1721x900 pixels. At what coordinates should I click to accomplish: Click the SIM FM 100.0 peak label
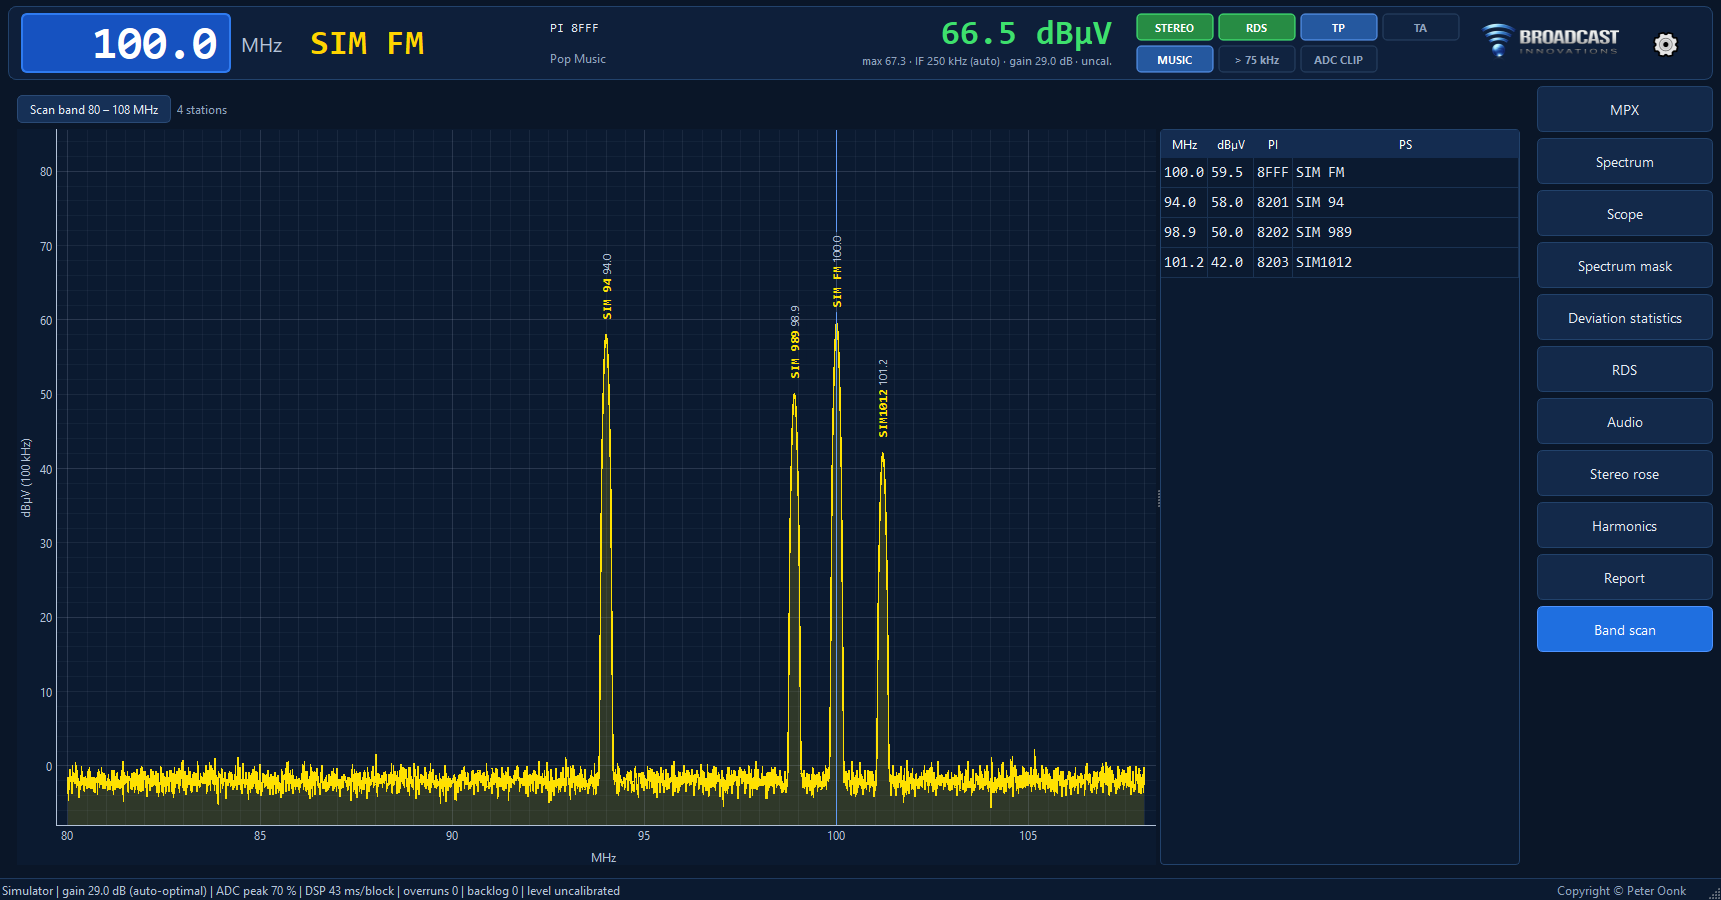[x=837, y=271]
